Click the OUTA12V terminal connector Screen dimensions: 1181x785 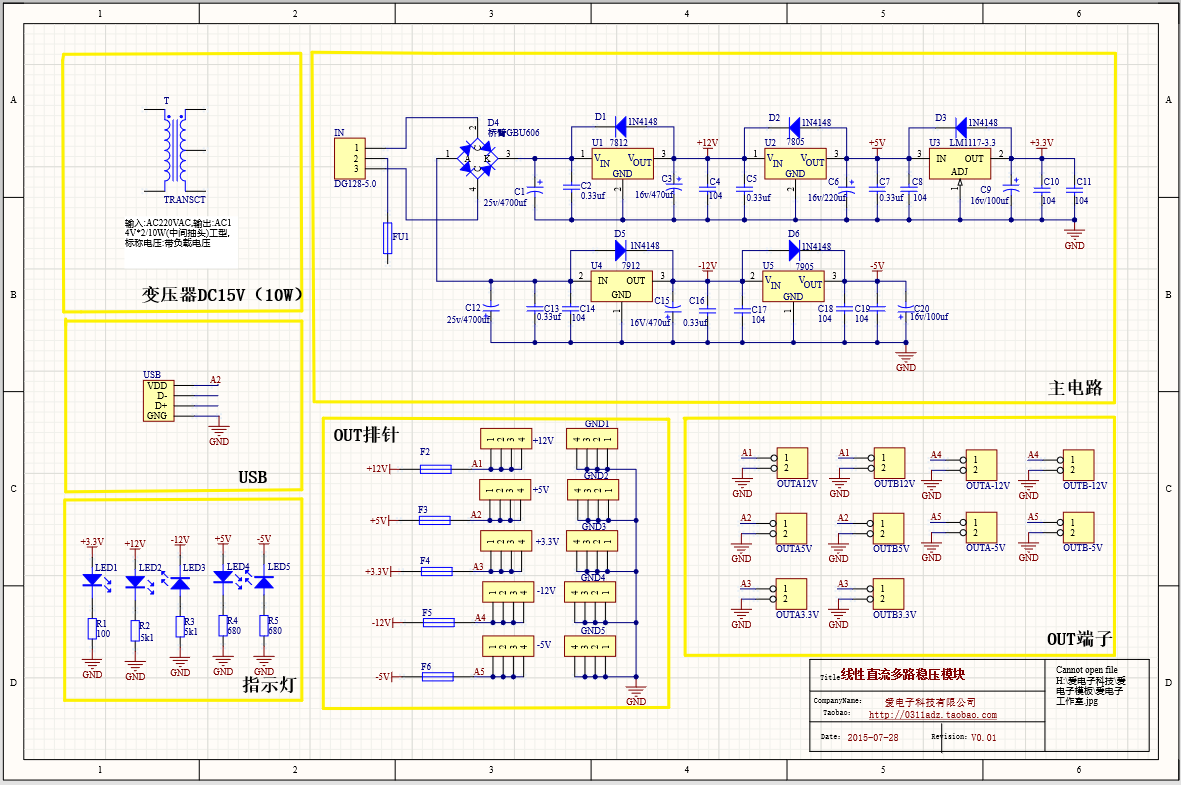792,463
